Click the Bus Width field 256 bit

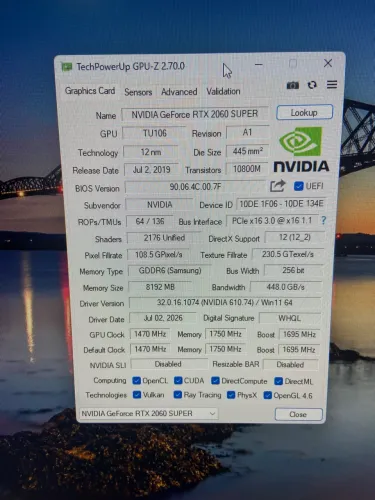click(x=293, y=270)
